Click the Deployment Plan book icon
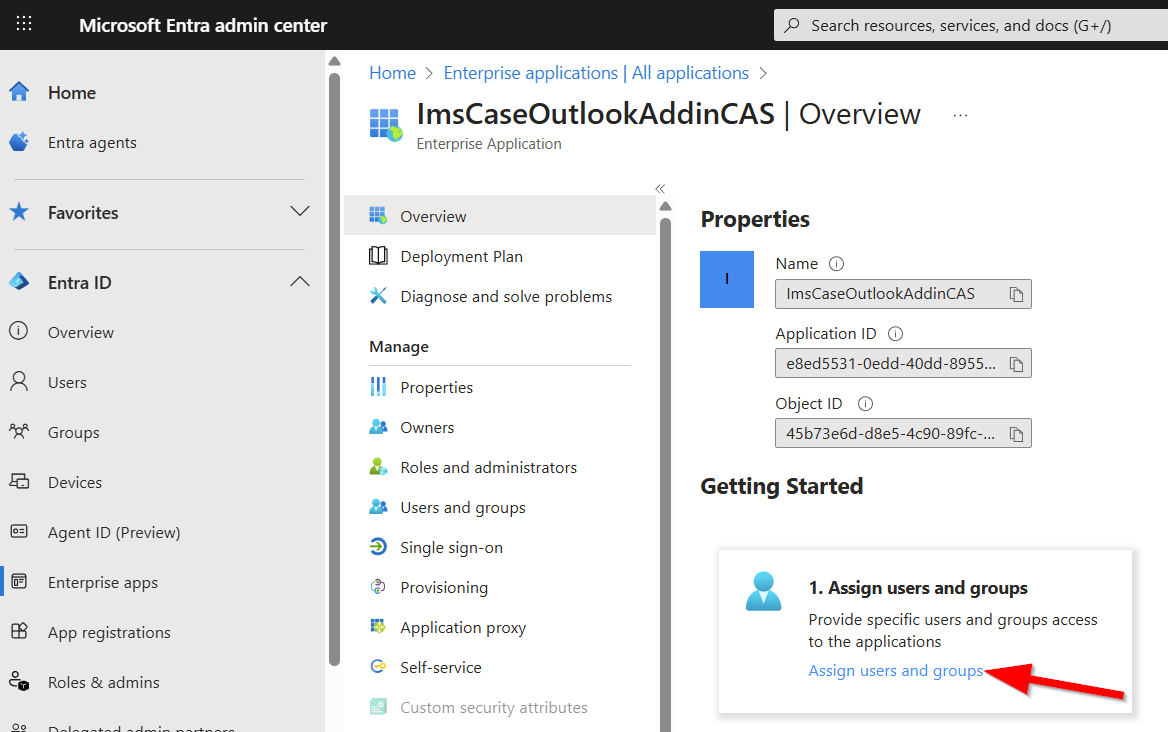The width and height of the screenshot is (1168, 732). tap(378, 256)
